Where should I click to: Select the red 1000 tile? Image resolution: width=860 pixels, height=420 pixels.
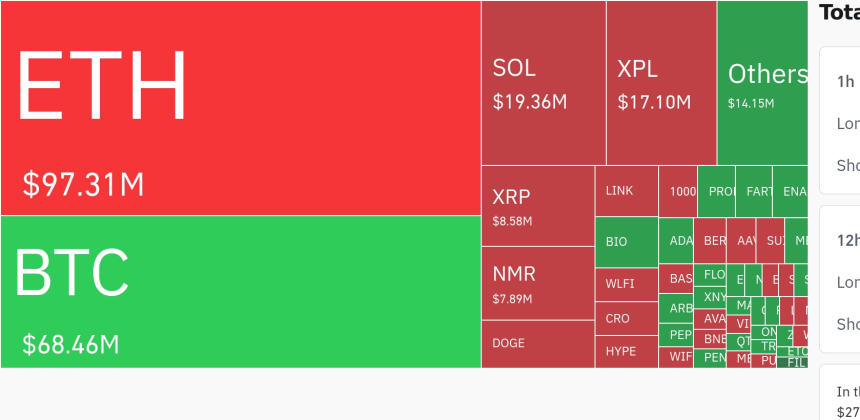(678, 191)
